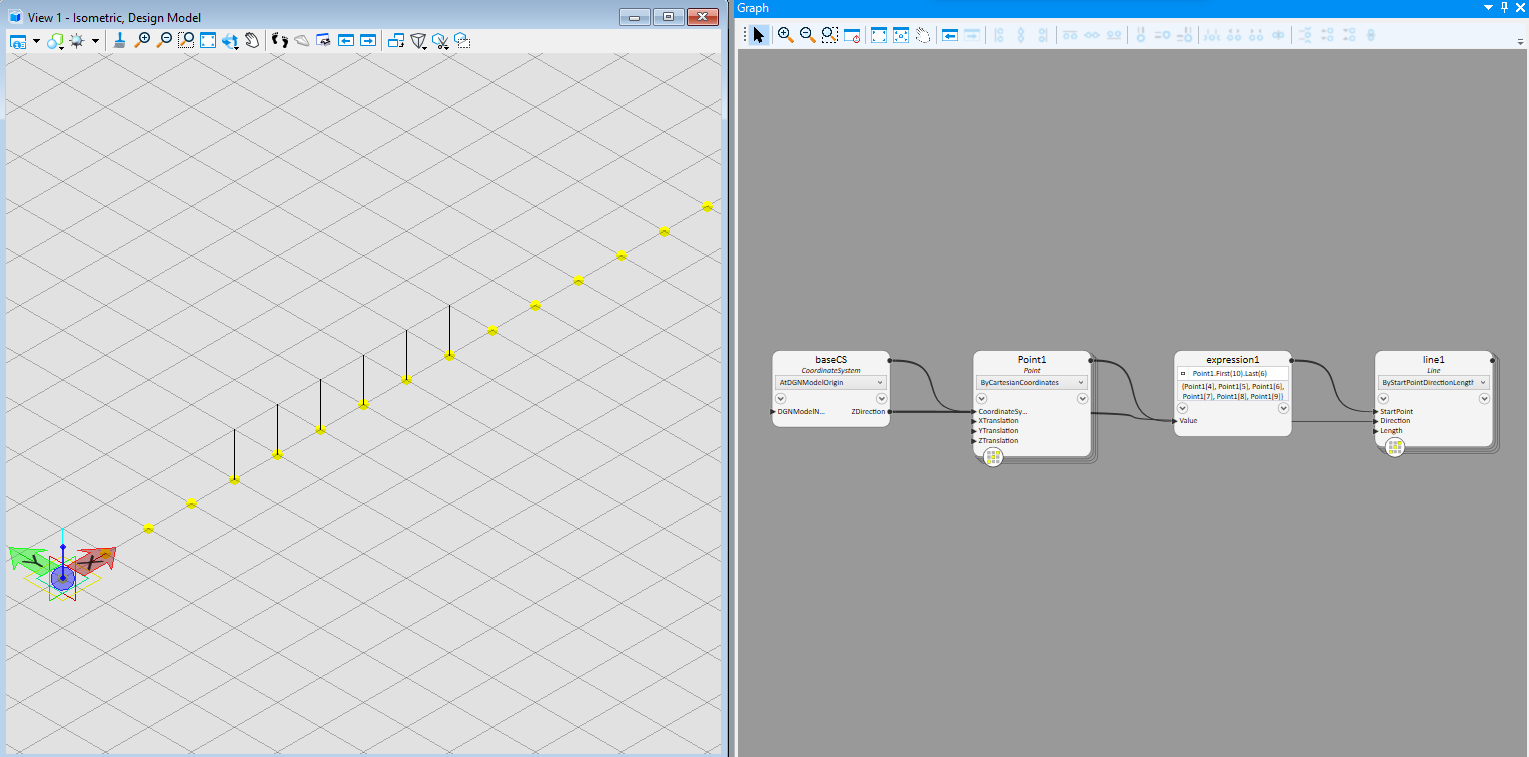Select the line1 node title
This screenshot has width=1529, height=757.
point(1434,360)
